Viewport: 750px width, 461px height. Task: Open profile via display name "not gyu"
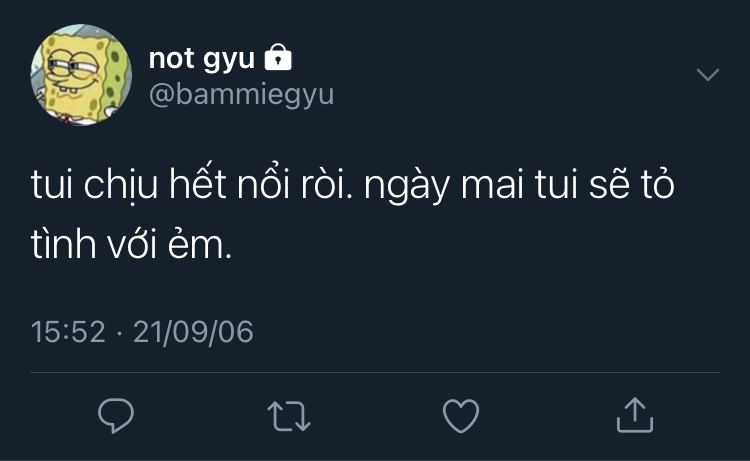tap(202, 60)
